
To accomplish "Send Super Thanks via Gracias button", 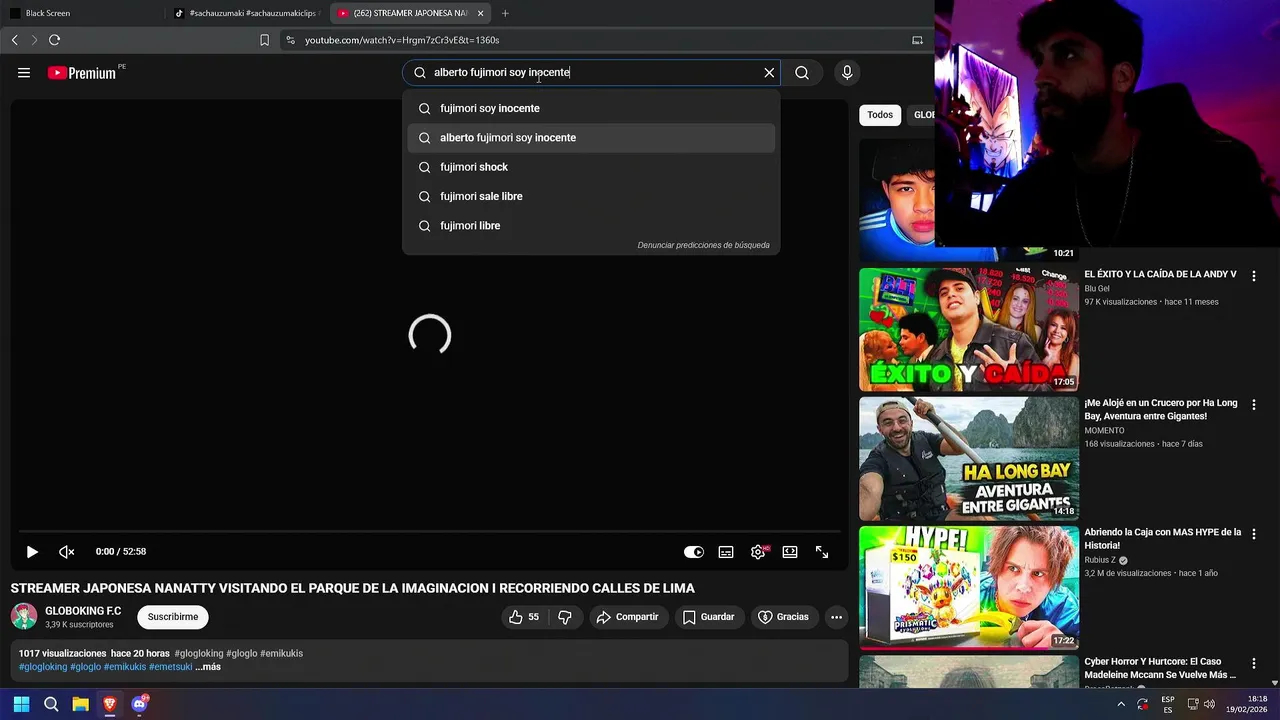I will click(x=783, y=617).
